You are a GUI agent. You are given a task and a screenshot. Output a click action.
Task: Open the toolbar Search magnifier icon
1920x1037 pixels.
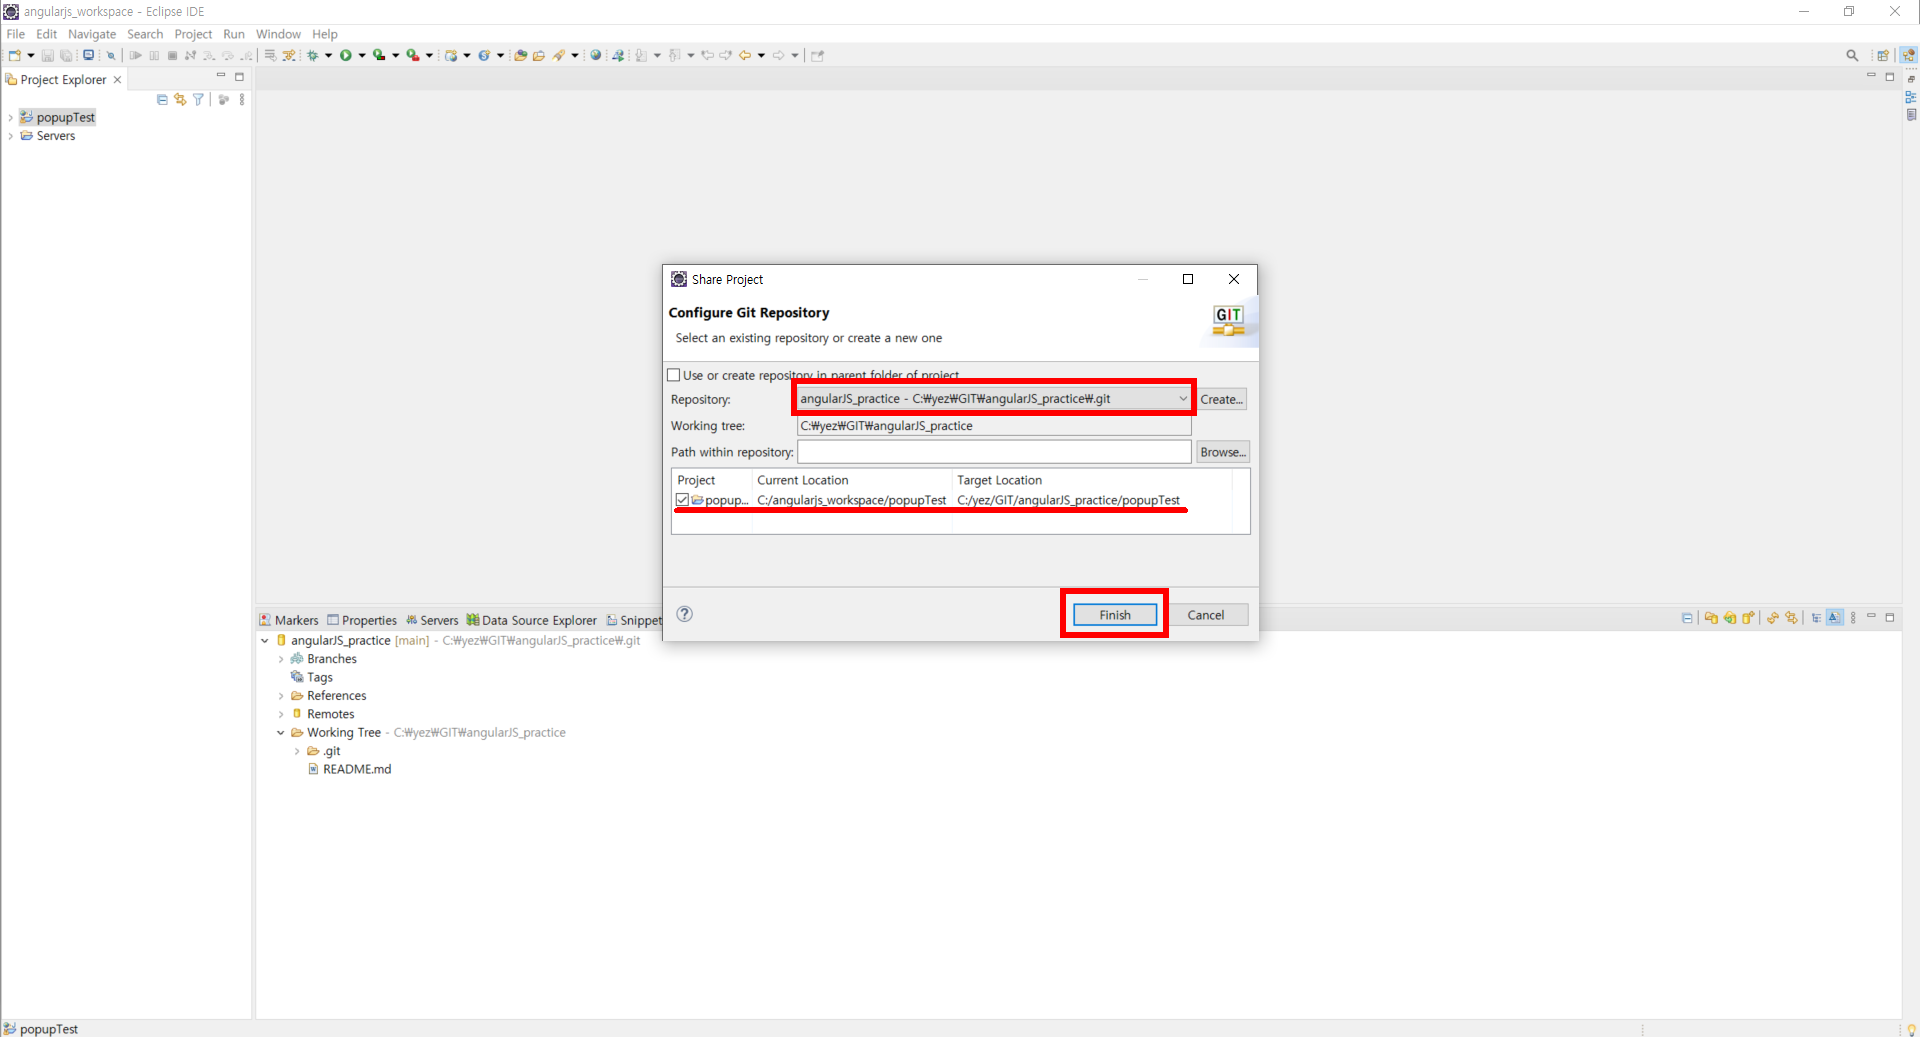pos(1852,55)
